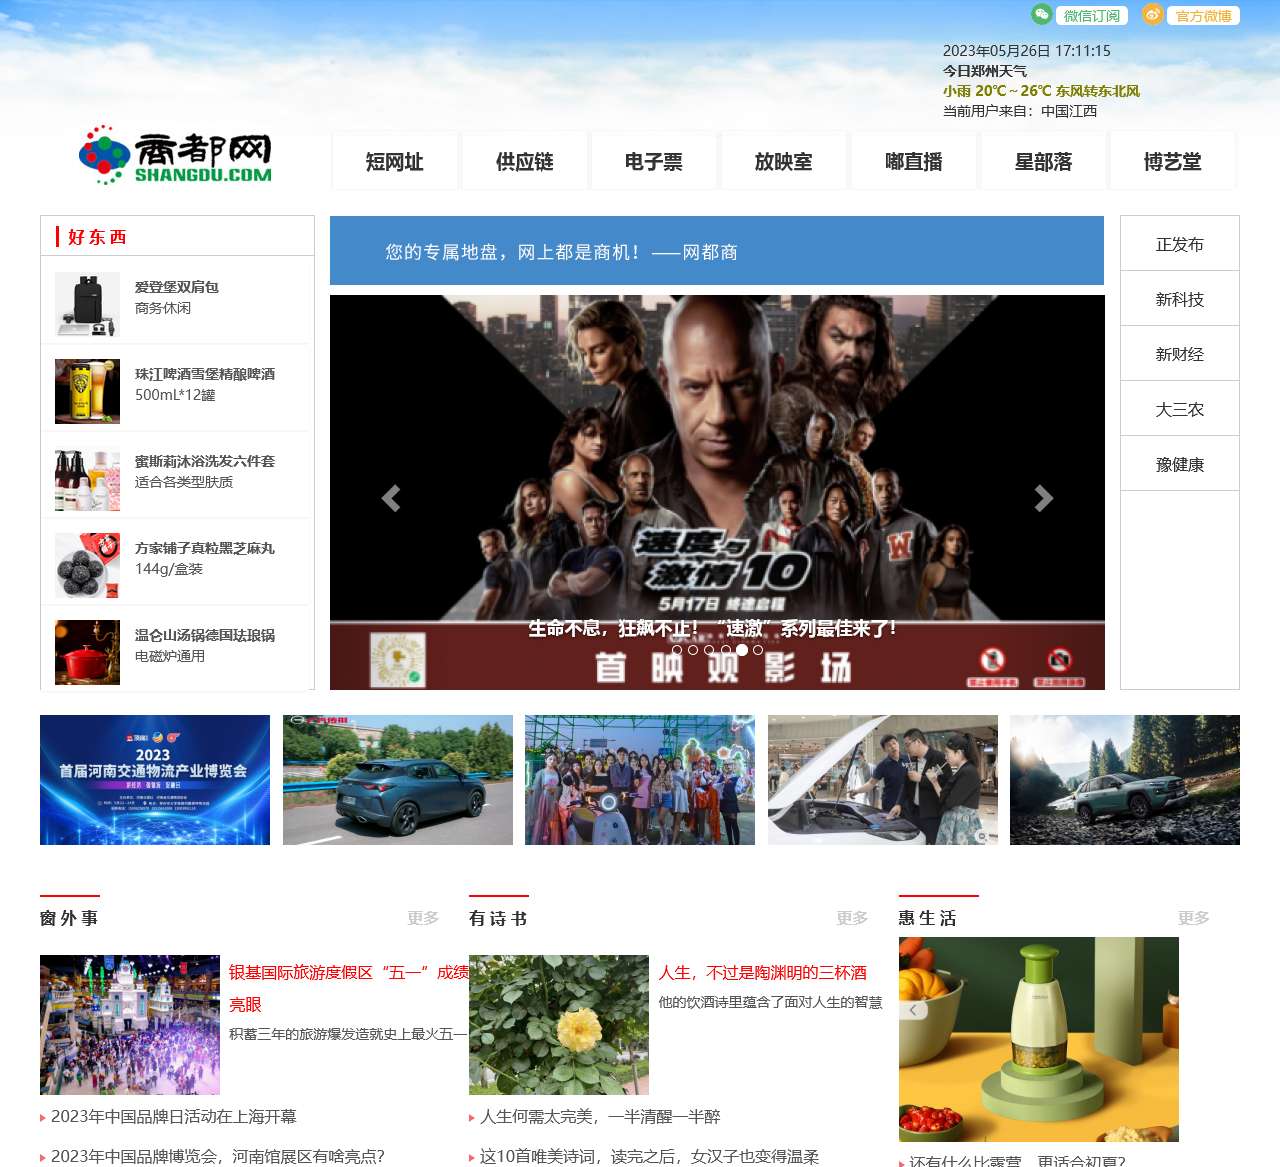Click the left arrow on 惠生活 image
1280x1167 pixels.
tap(913, 1010)
